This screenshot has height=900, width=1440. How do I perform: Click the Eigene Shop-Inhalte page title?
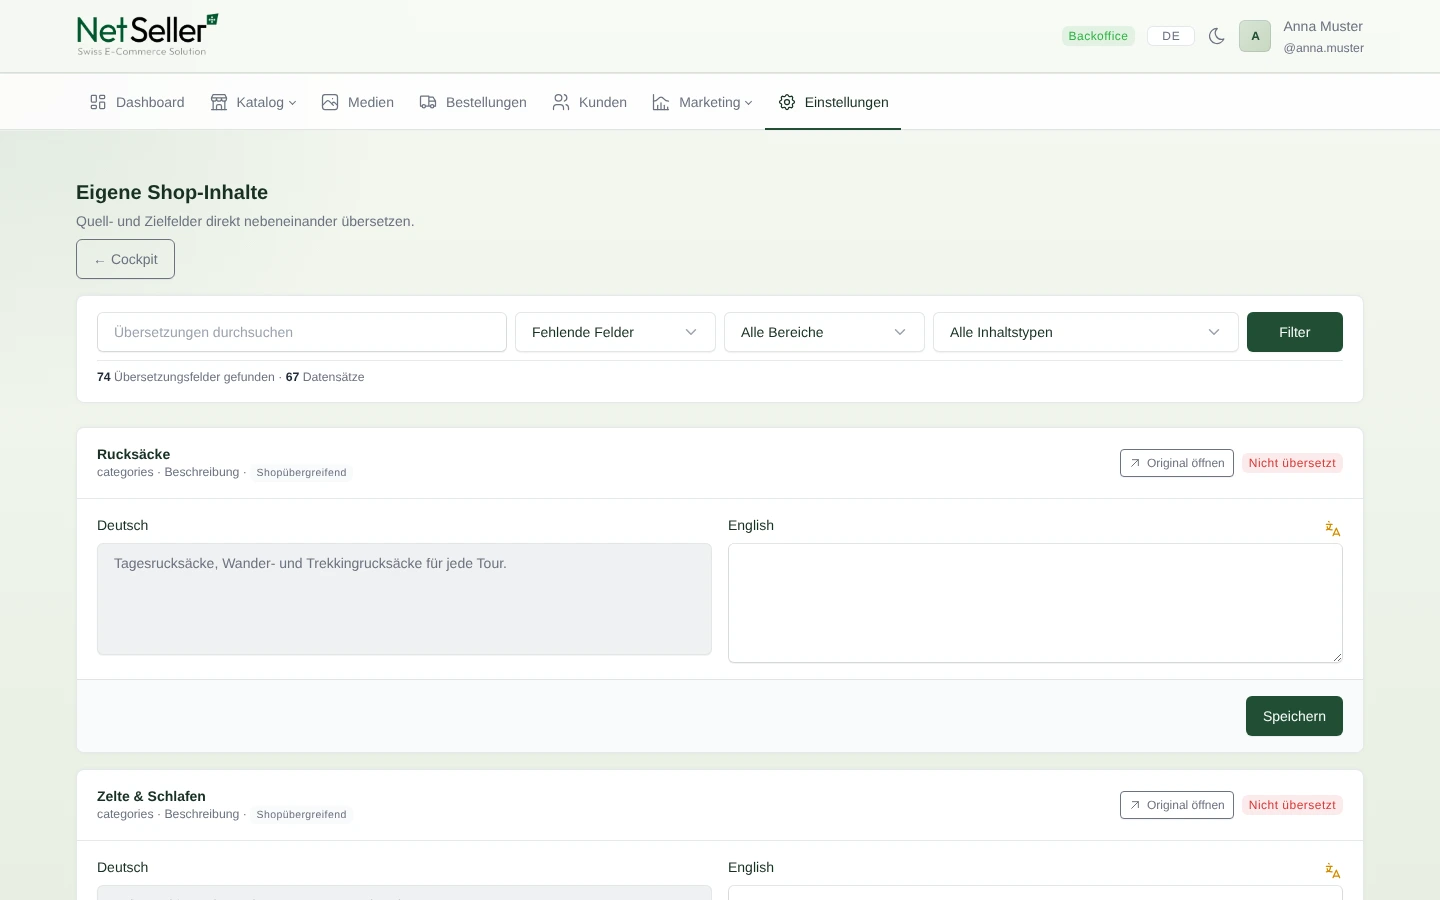172,192
